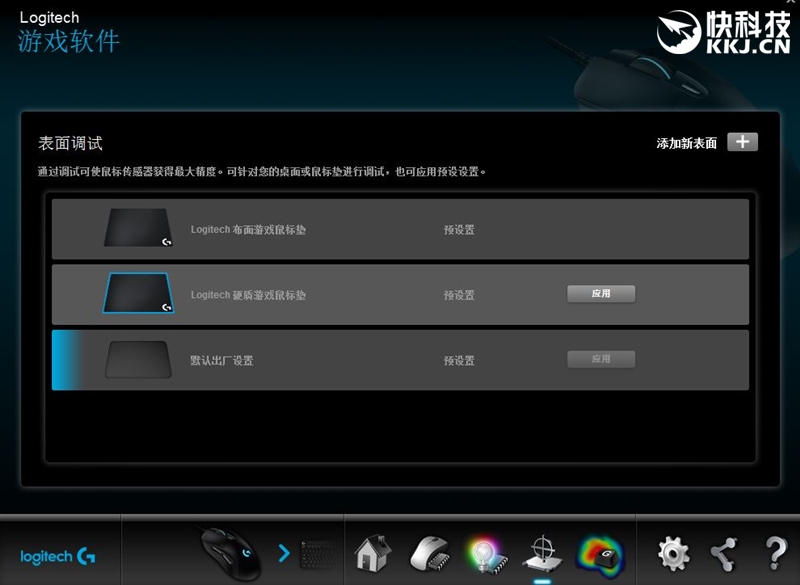Open the settings gear icon

[672, 552]
